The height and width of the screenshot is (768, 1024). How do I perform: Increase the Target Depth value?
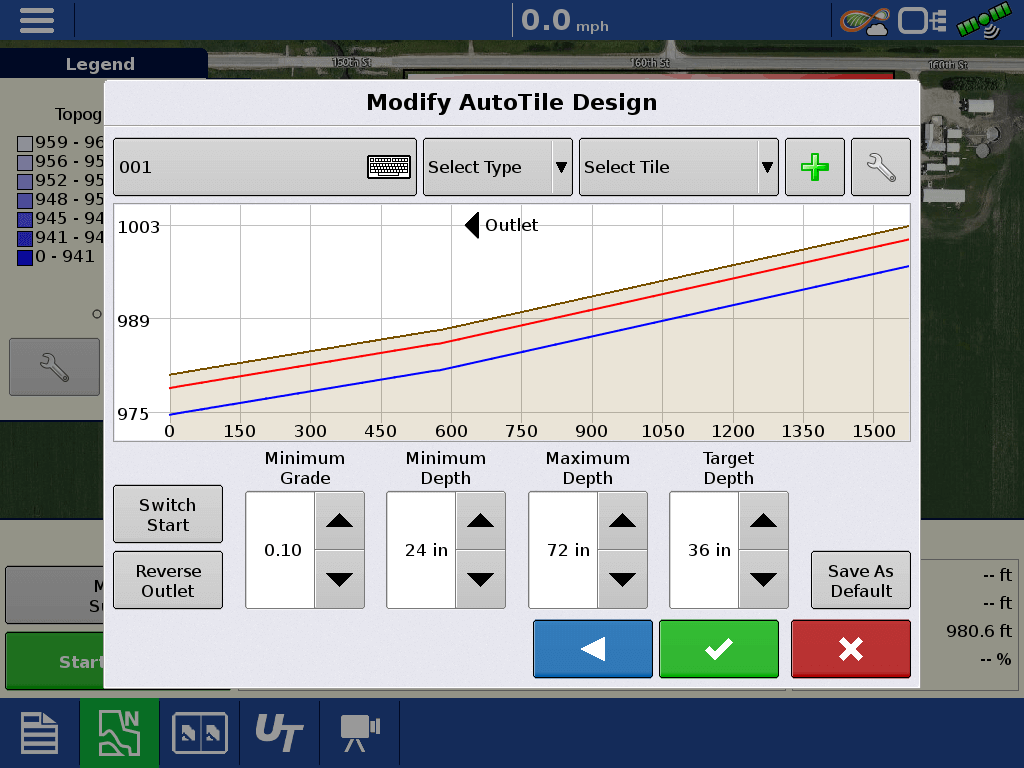[x=763, y=520]
